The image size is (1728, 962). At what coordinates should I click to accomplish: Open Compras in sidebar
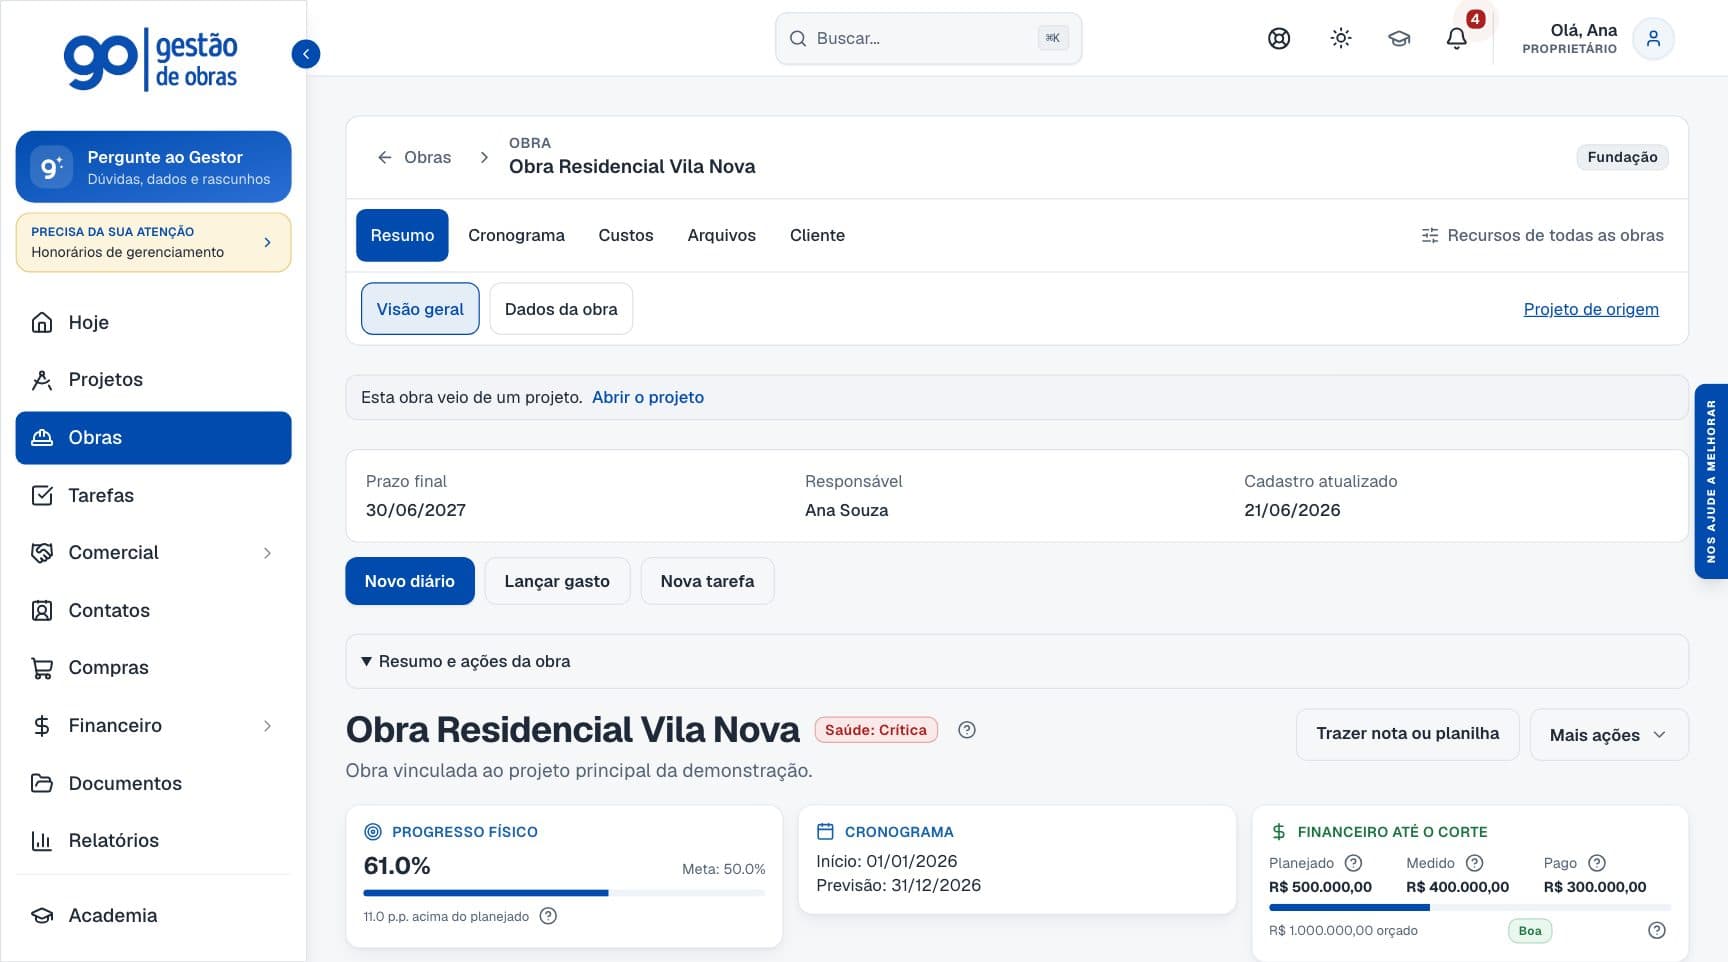pos(153,668)
